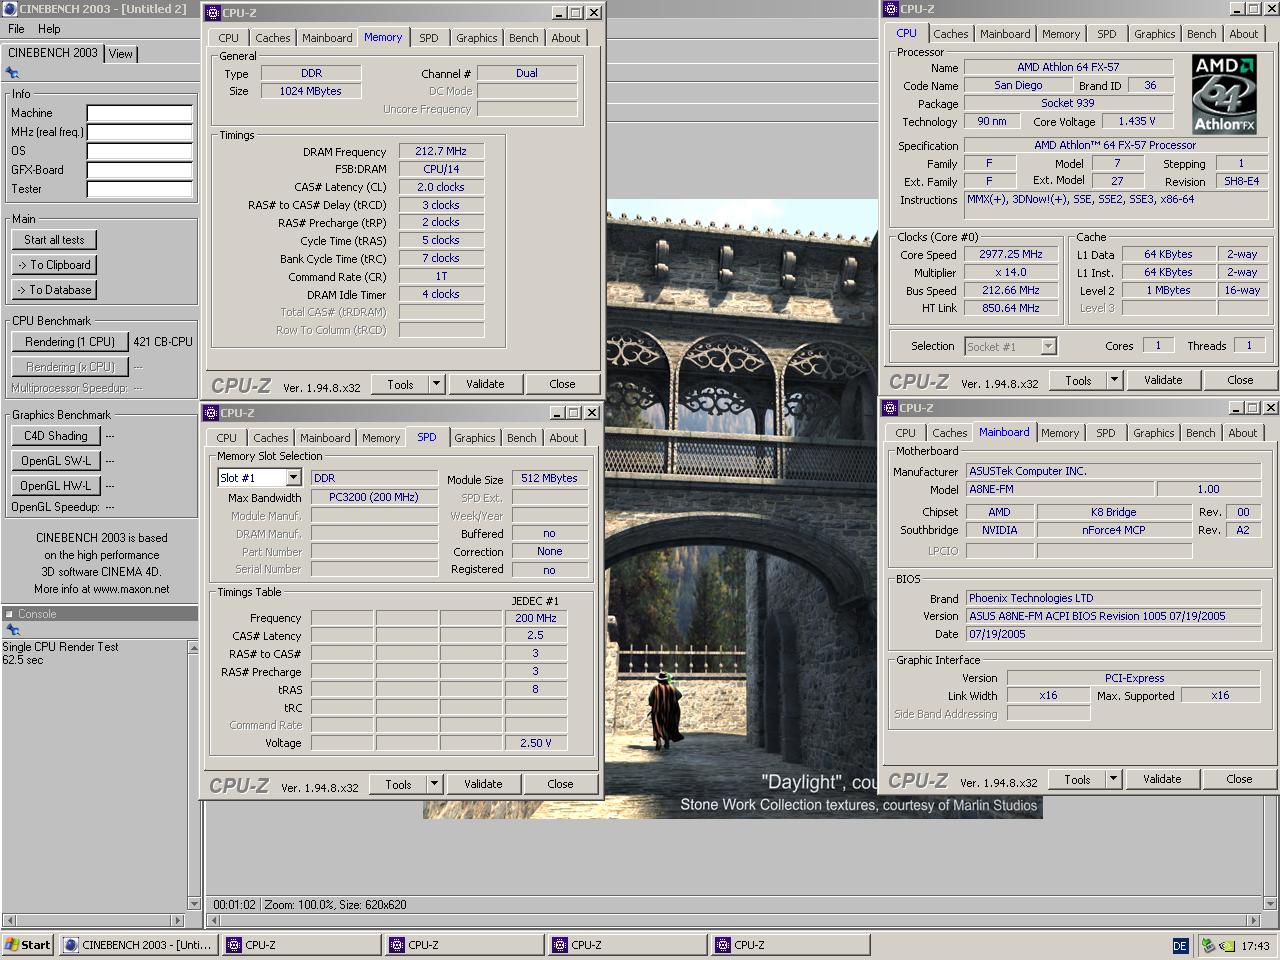Run the C4D Shading benchmark
This screenshot has height=960, width=1280.
pyautogui.click(x=56, y=436)
